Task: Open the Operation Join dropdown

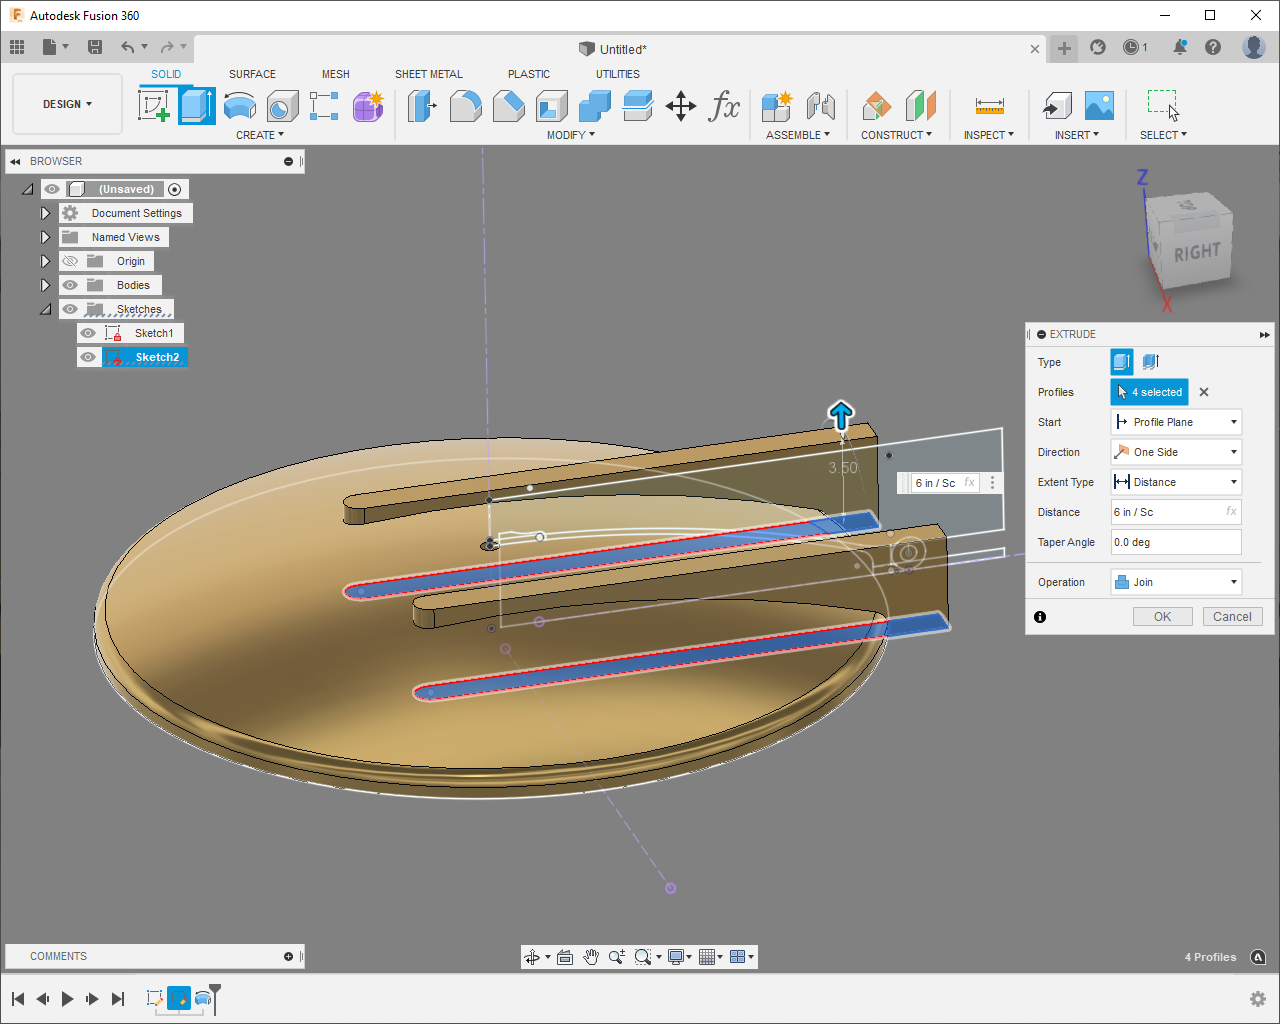Action: click(1176, 582)
